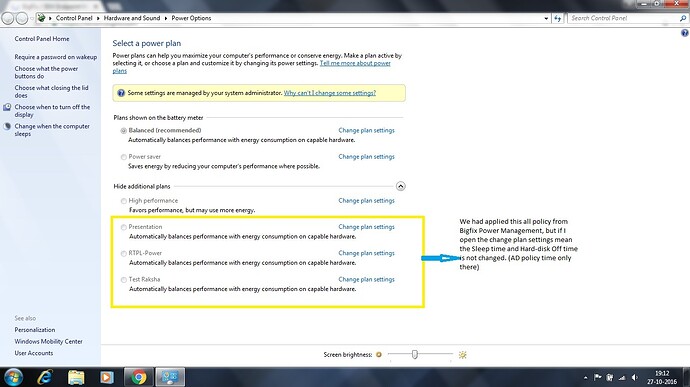Open the blue Help question mark icon
690x387 pixels.
pyautogui.click(x=685, y=33)
